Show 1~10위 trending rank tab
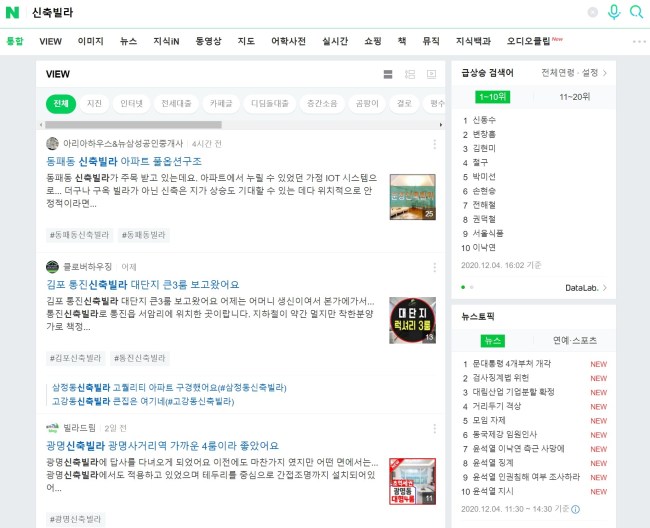Viewport: 650px width, 528px height. pos(492,97)
